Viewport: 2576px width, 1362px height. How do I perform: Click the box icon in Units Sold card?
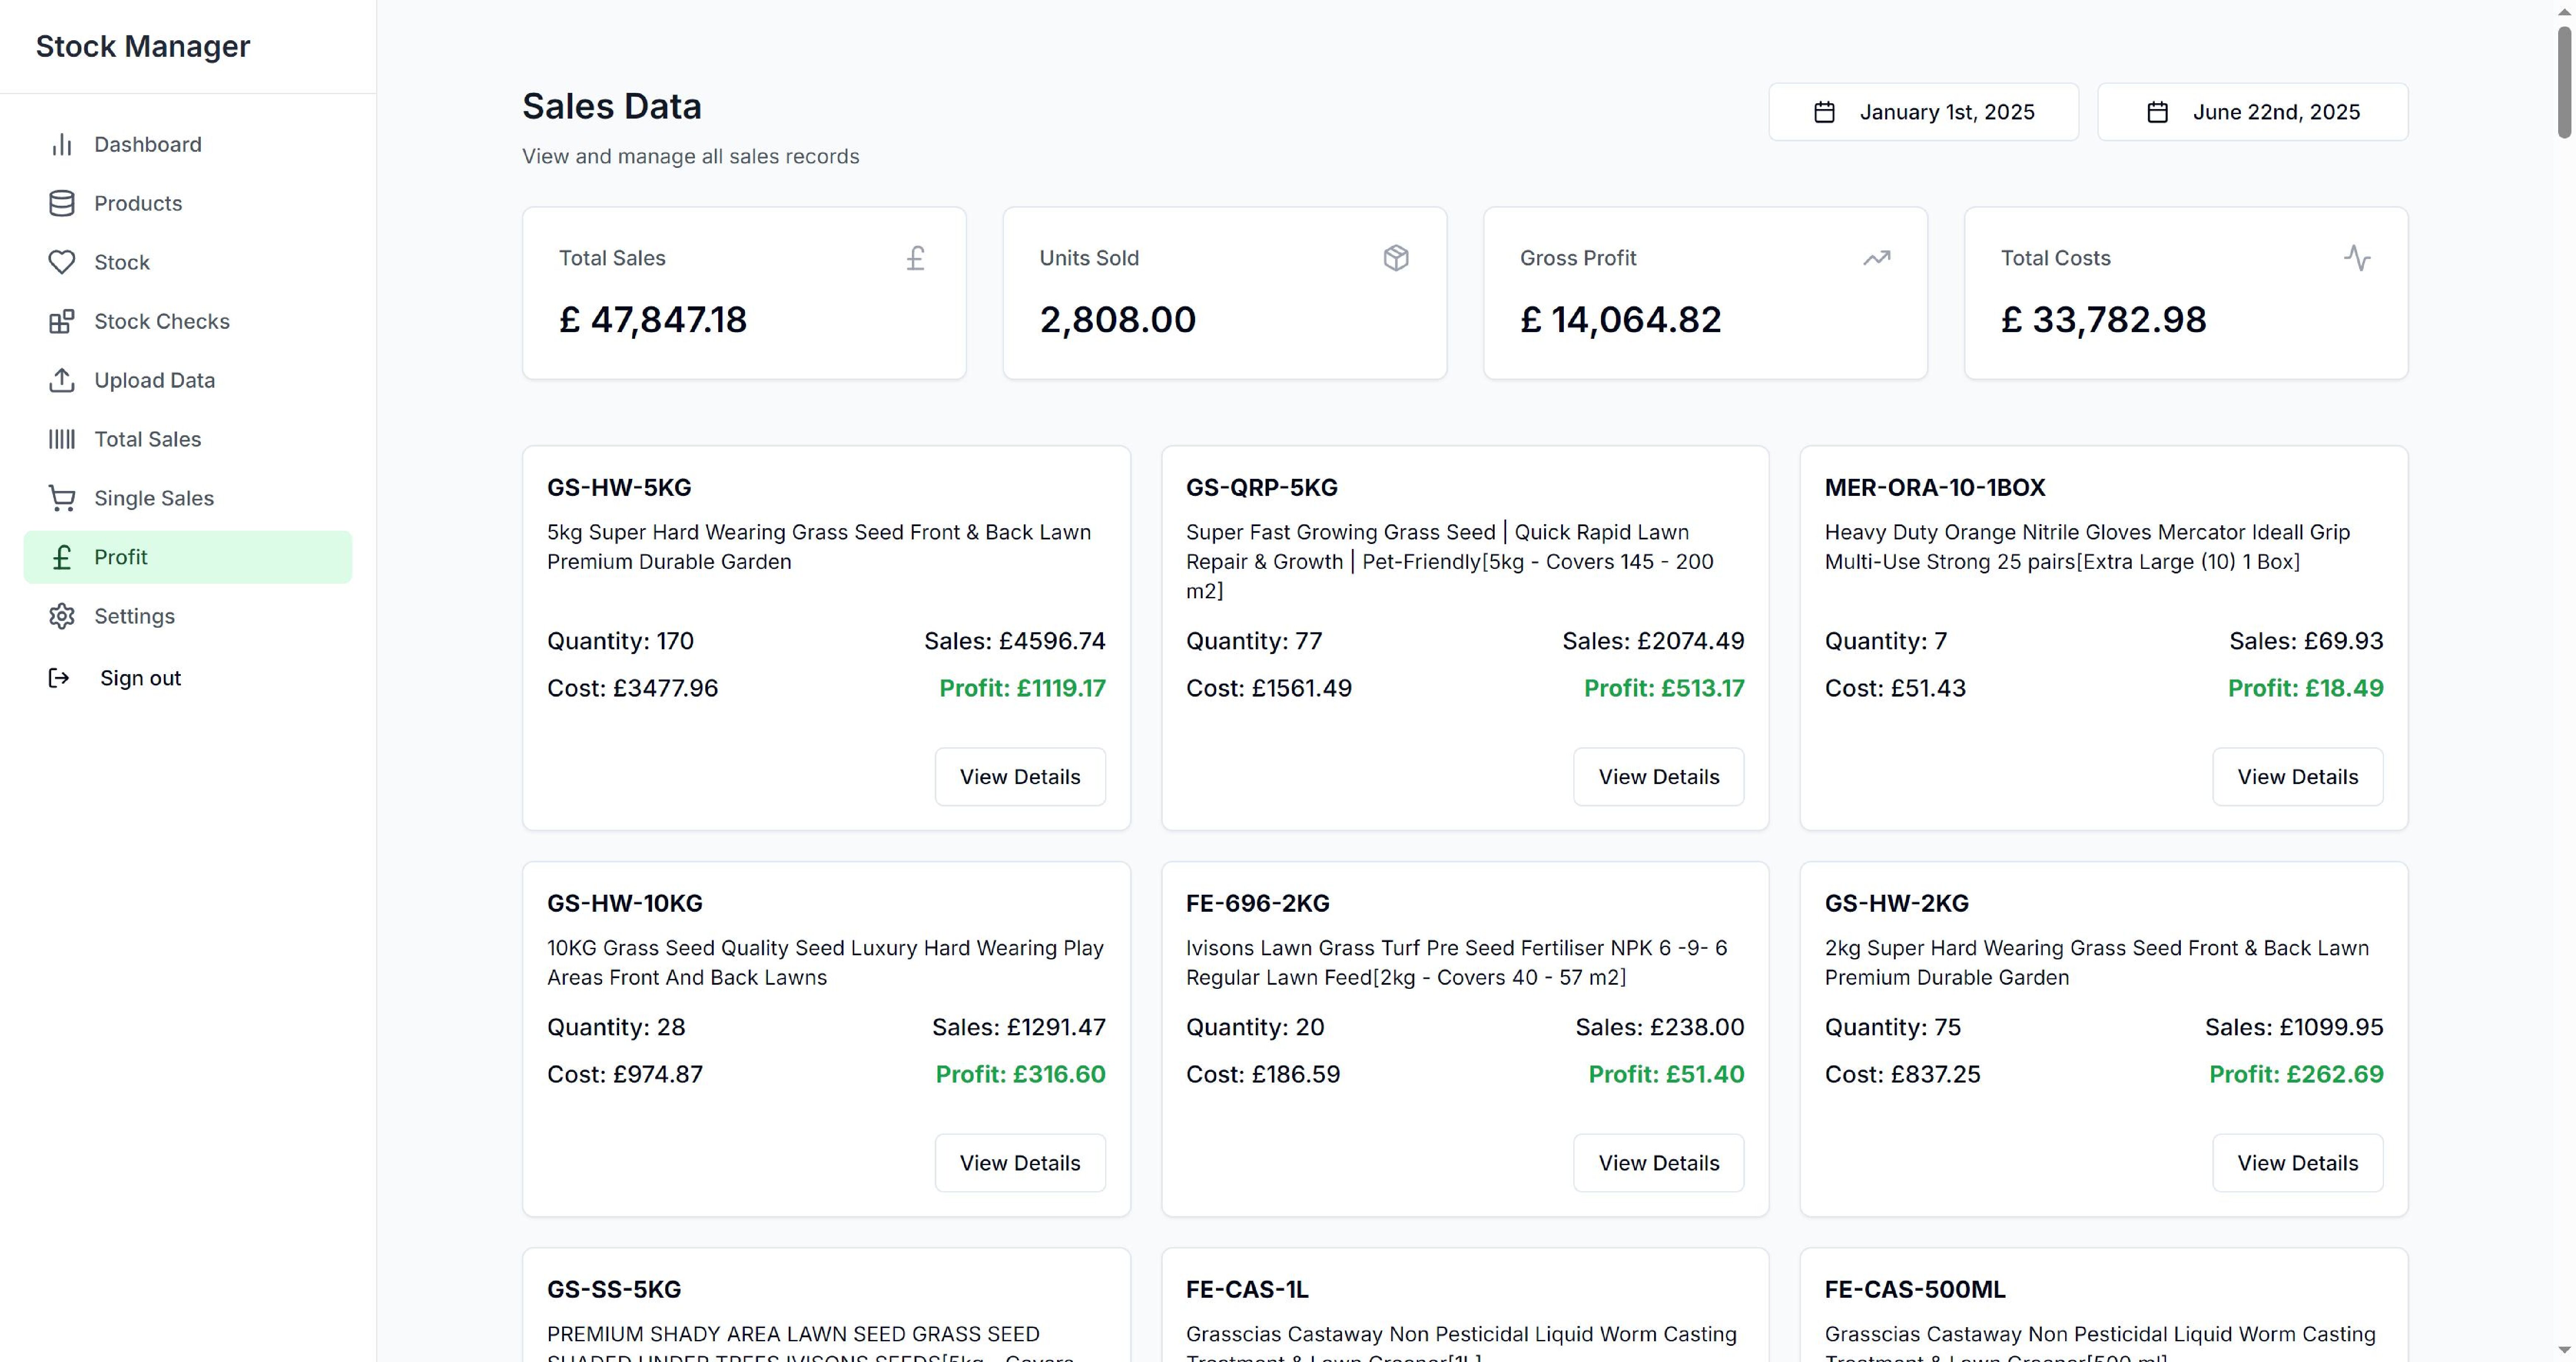[1396, 258]
